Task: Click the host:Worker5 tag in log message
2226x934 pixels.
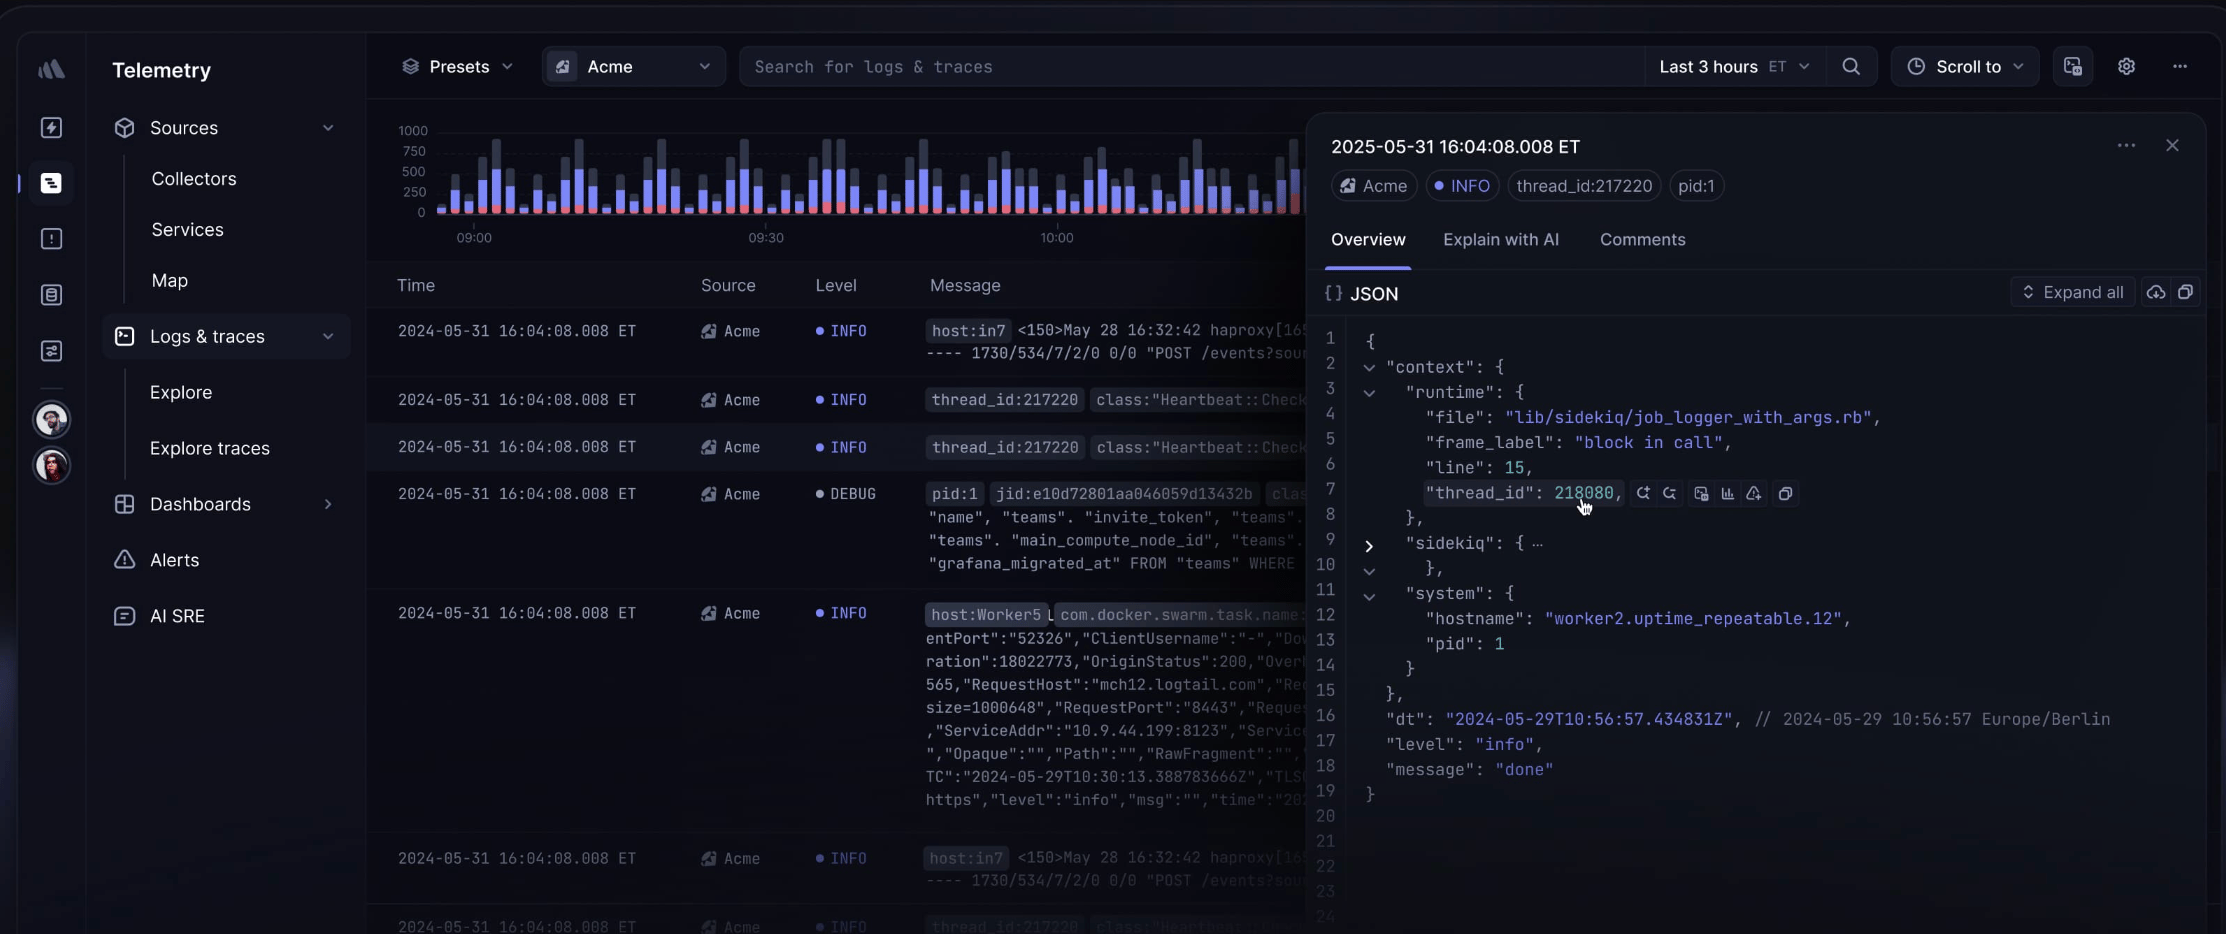Action: (986, 615)
